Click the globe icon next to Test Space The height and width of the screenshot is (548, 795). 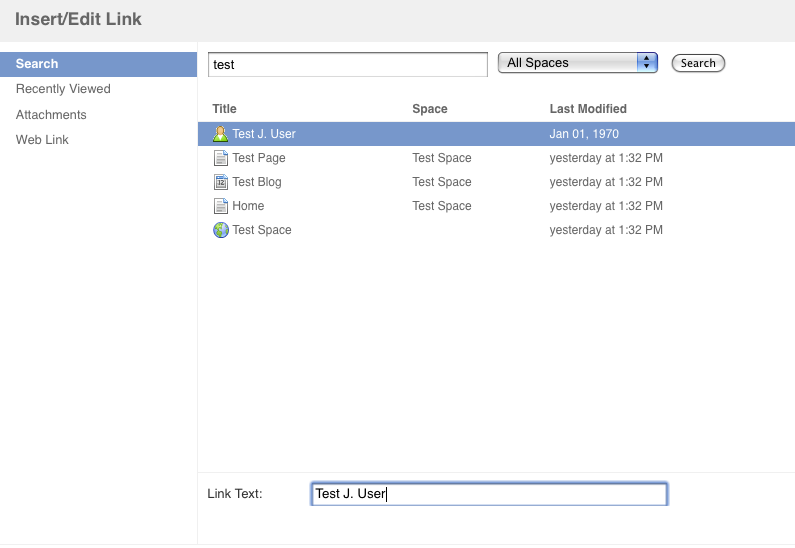[221, 230]
